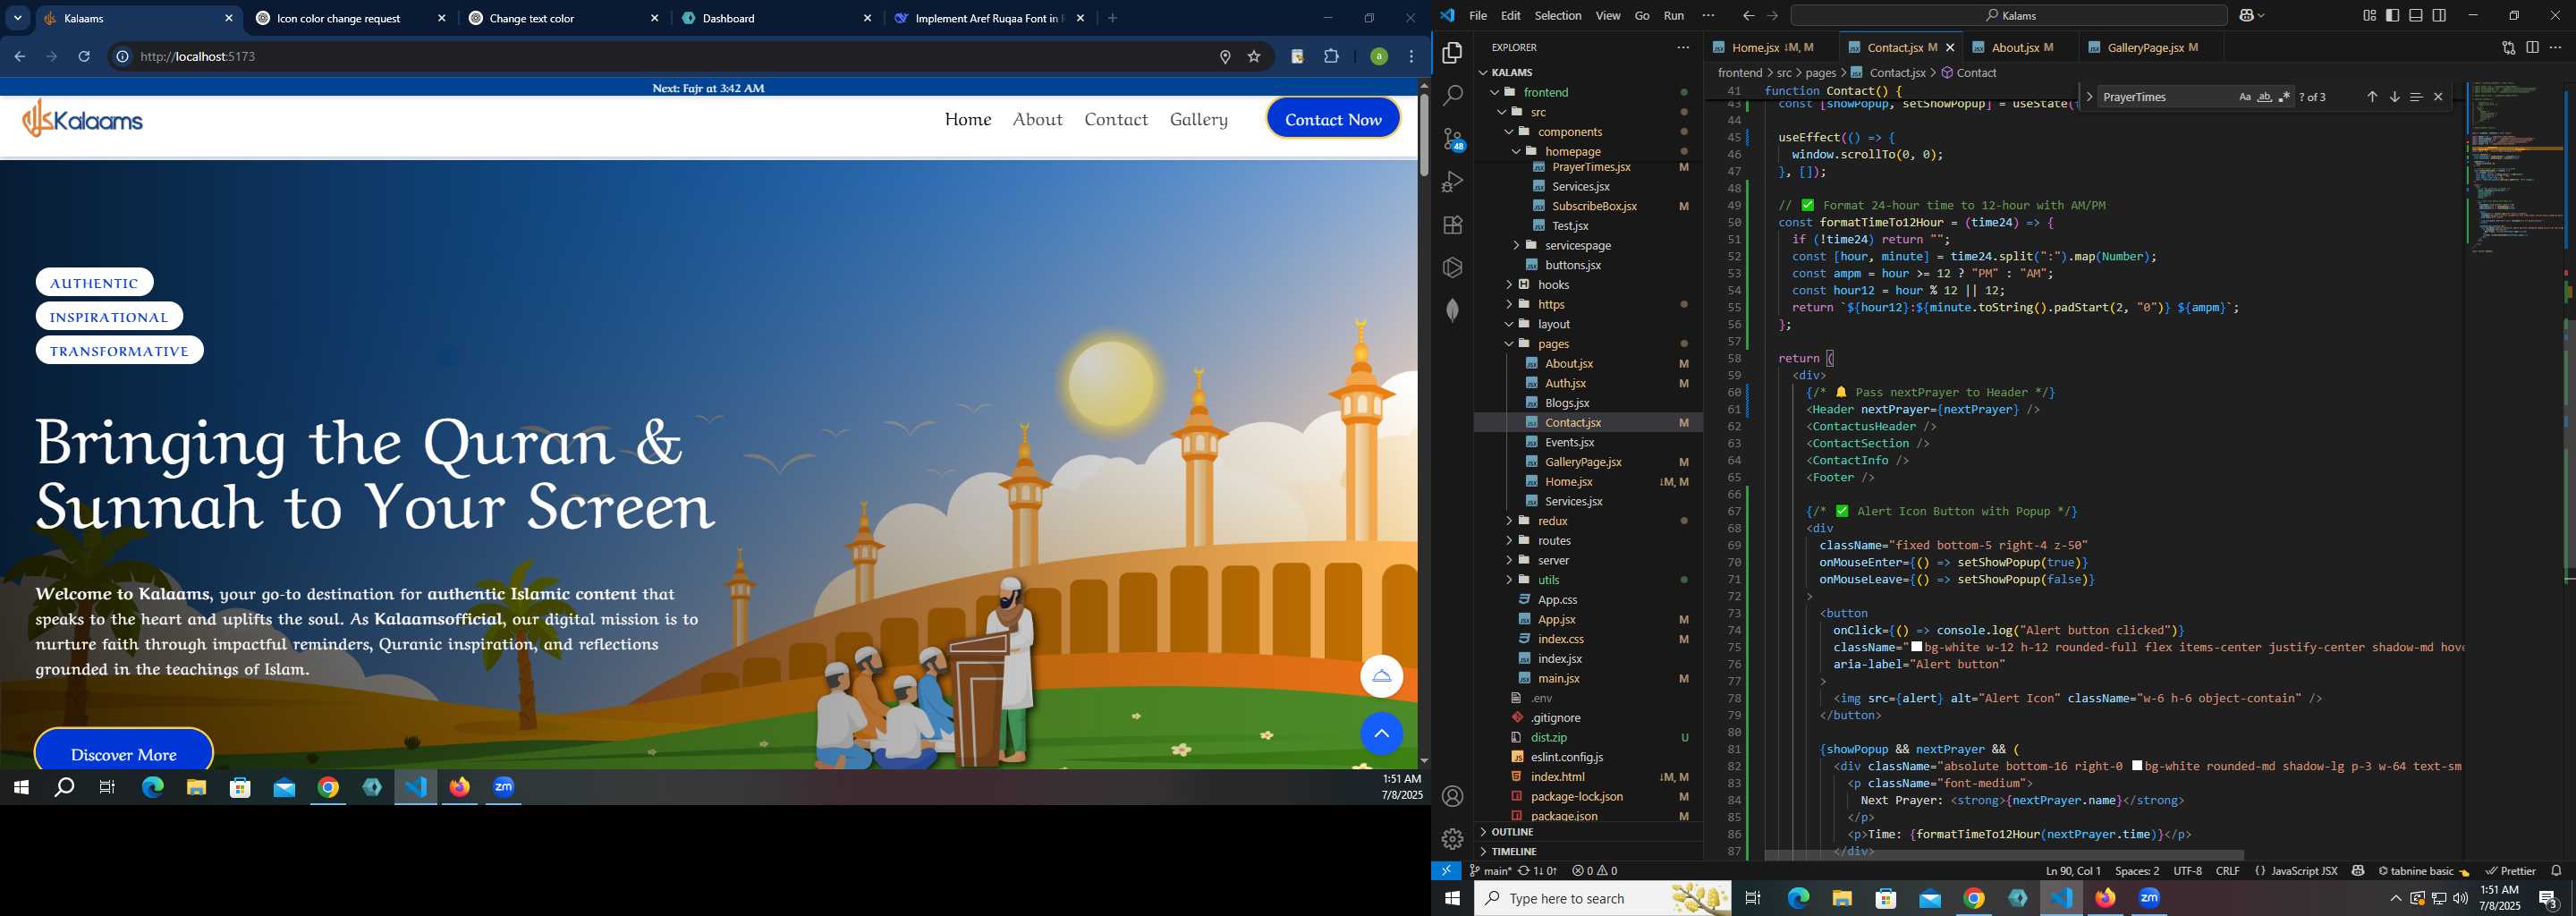This screenshot has width=2576, height=916.
Task: Open Changes compare icon in editor toolbar
Action: point(2508,47)
